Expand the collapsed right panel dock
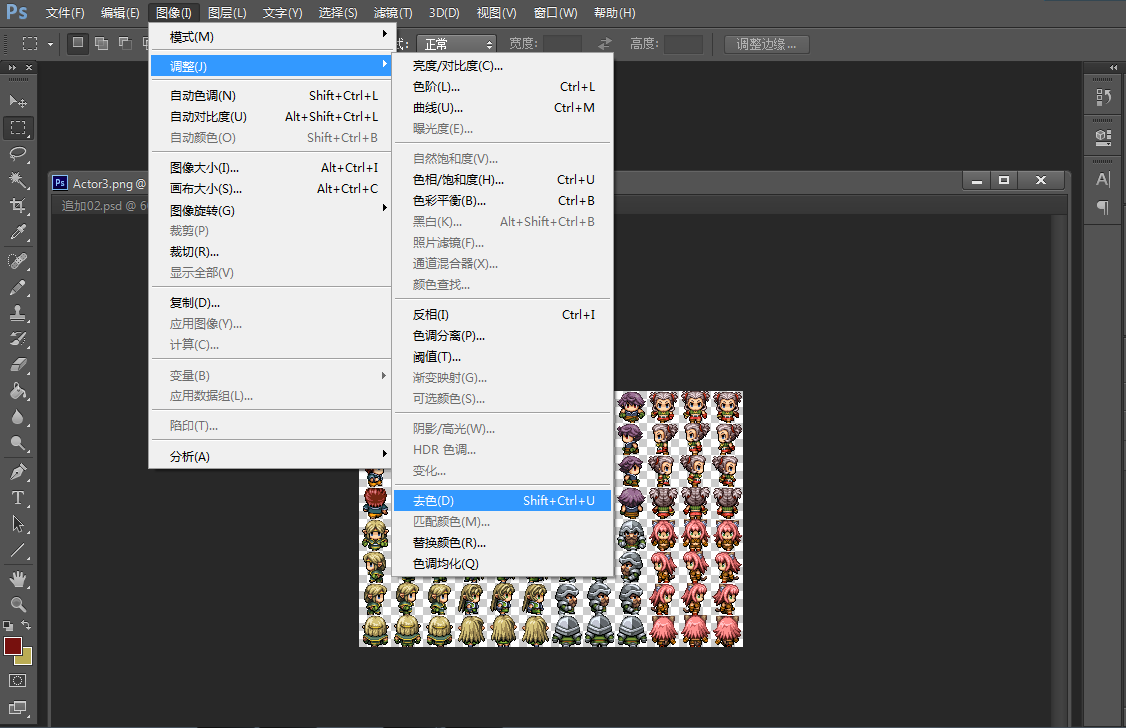The image size is (1126, 728). [x=1113, y=67]
